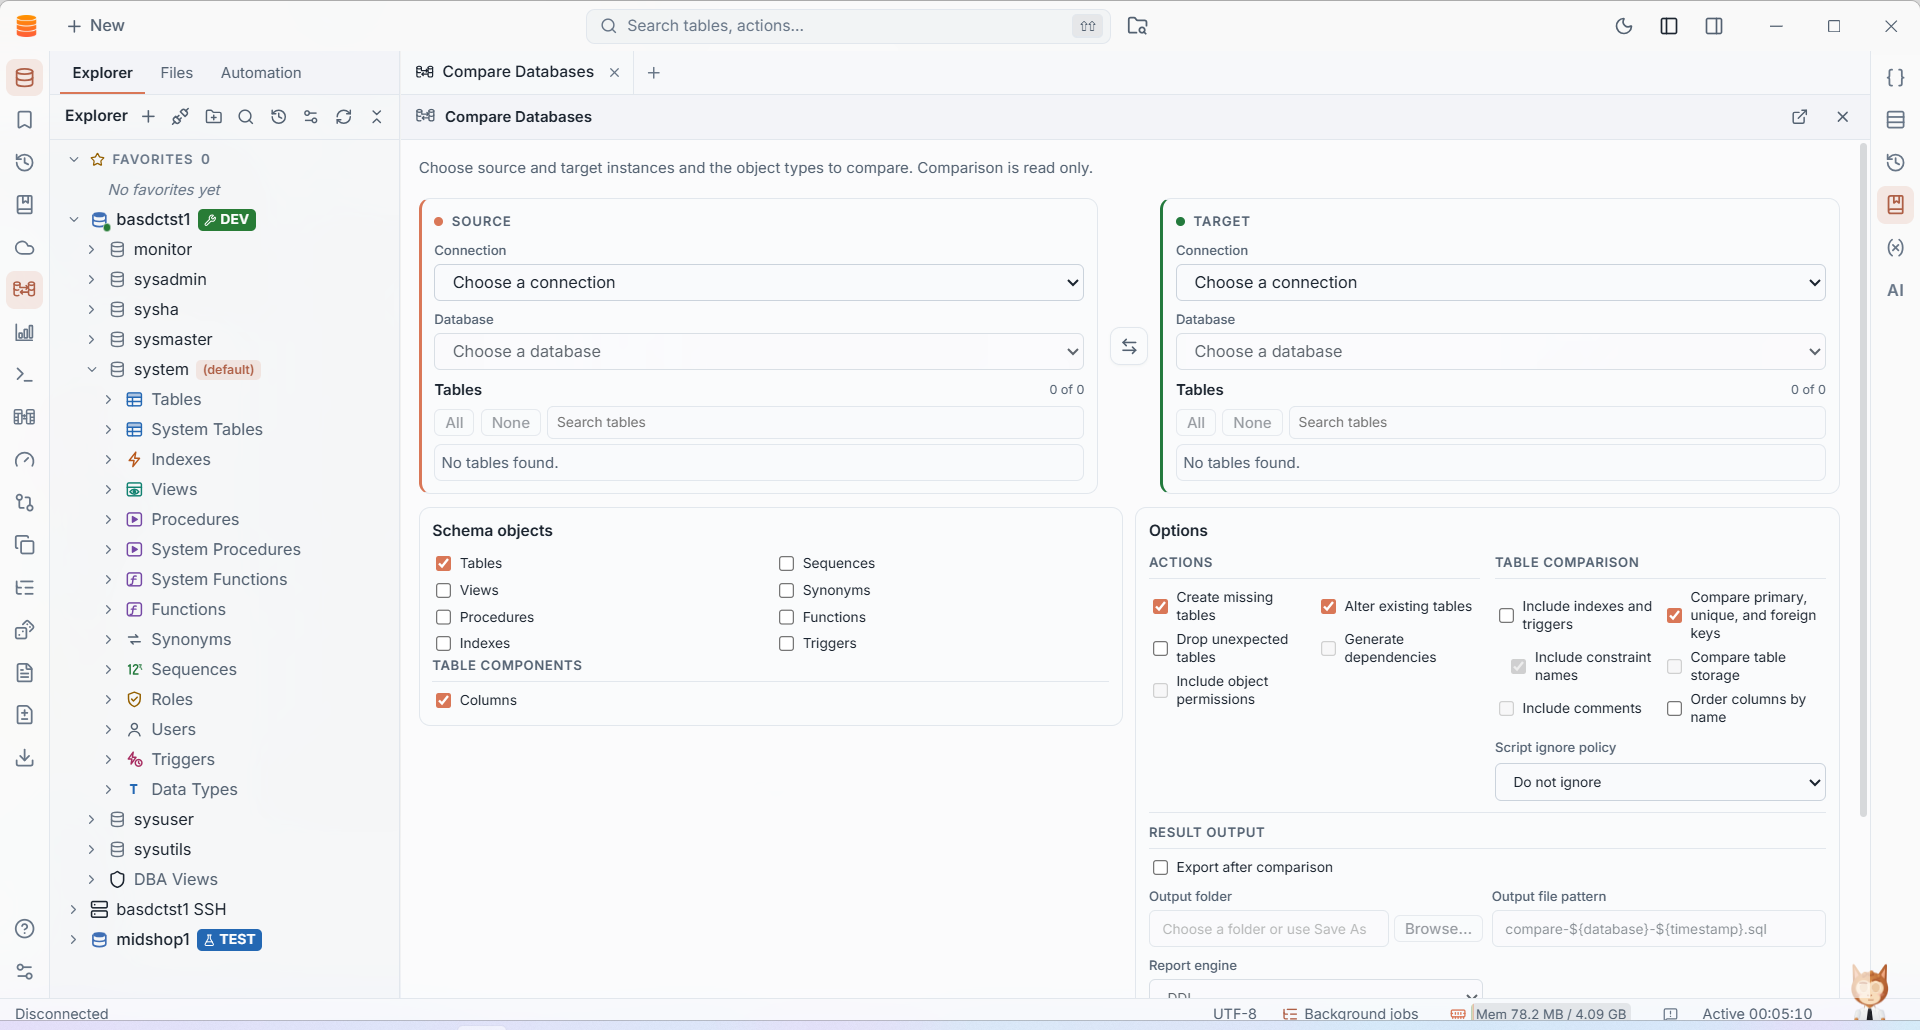Open the terminal console sidebar icon
1920x1030 pixels.
tap(25, 375)
